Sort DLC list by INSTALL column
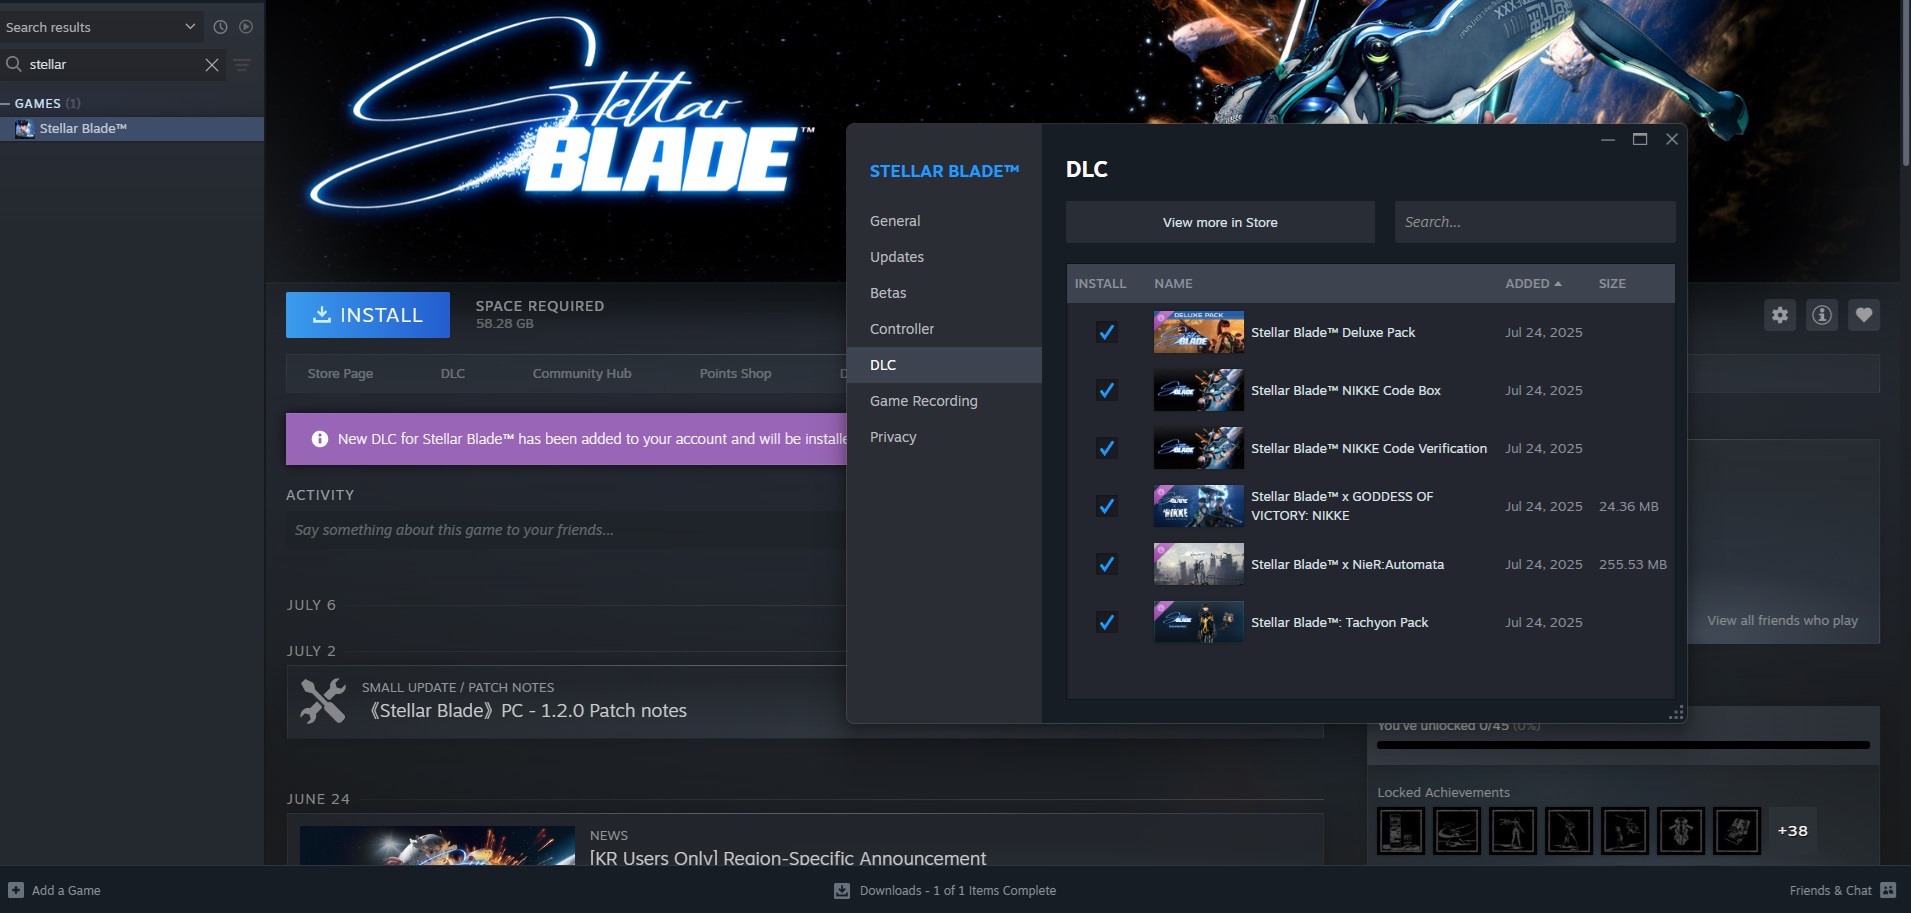 click(x=1100, y=284)
